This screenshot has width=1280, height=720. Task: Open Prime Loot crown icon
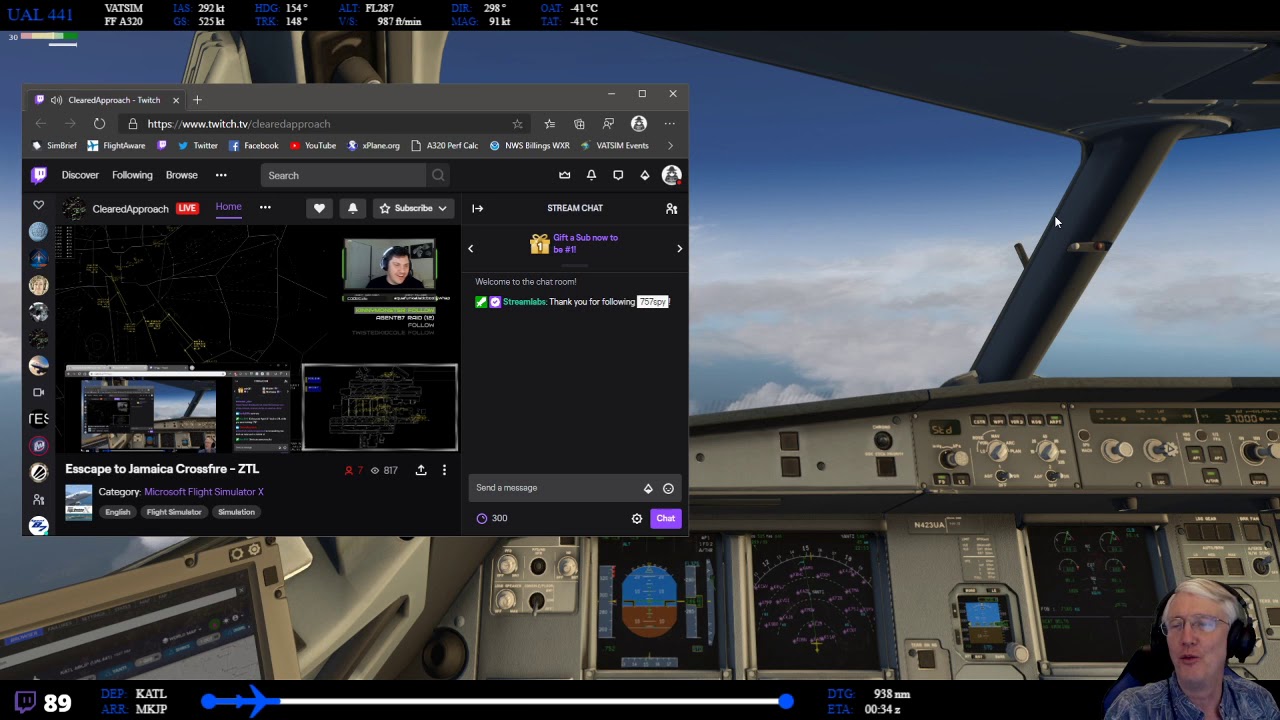pyautogui.click(x=565, y=175)
